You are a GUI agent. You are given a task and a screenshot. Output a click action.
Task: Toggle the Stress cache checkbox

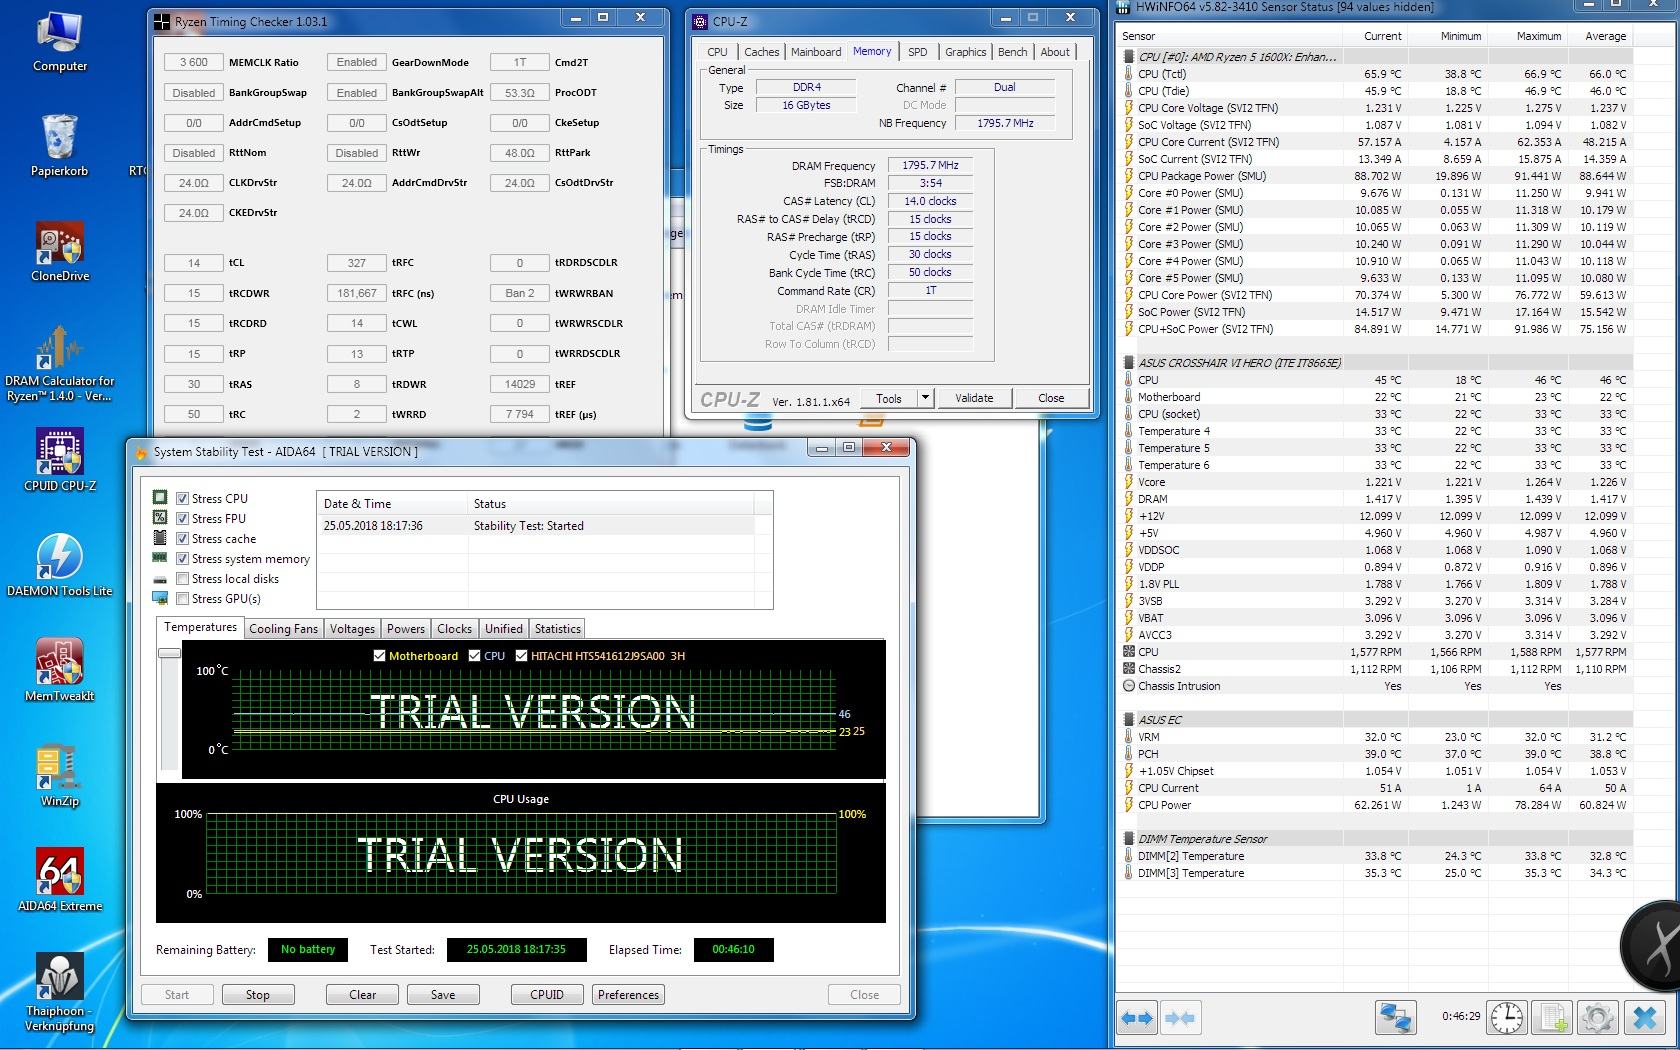pos(183,538)
